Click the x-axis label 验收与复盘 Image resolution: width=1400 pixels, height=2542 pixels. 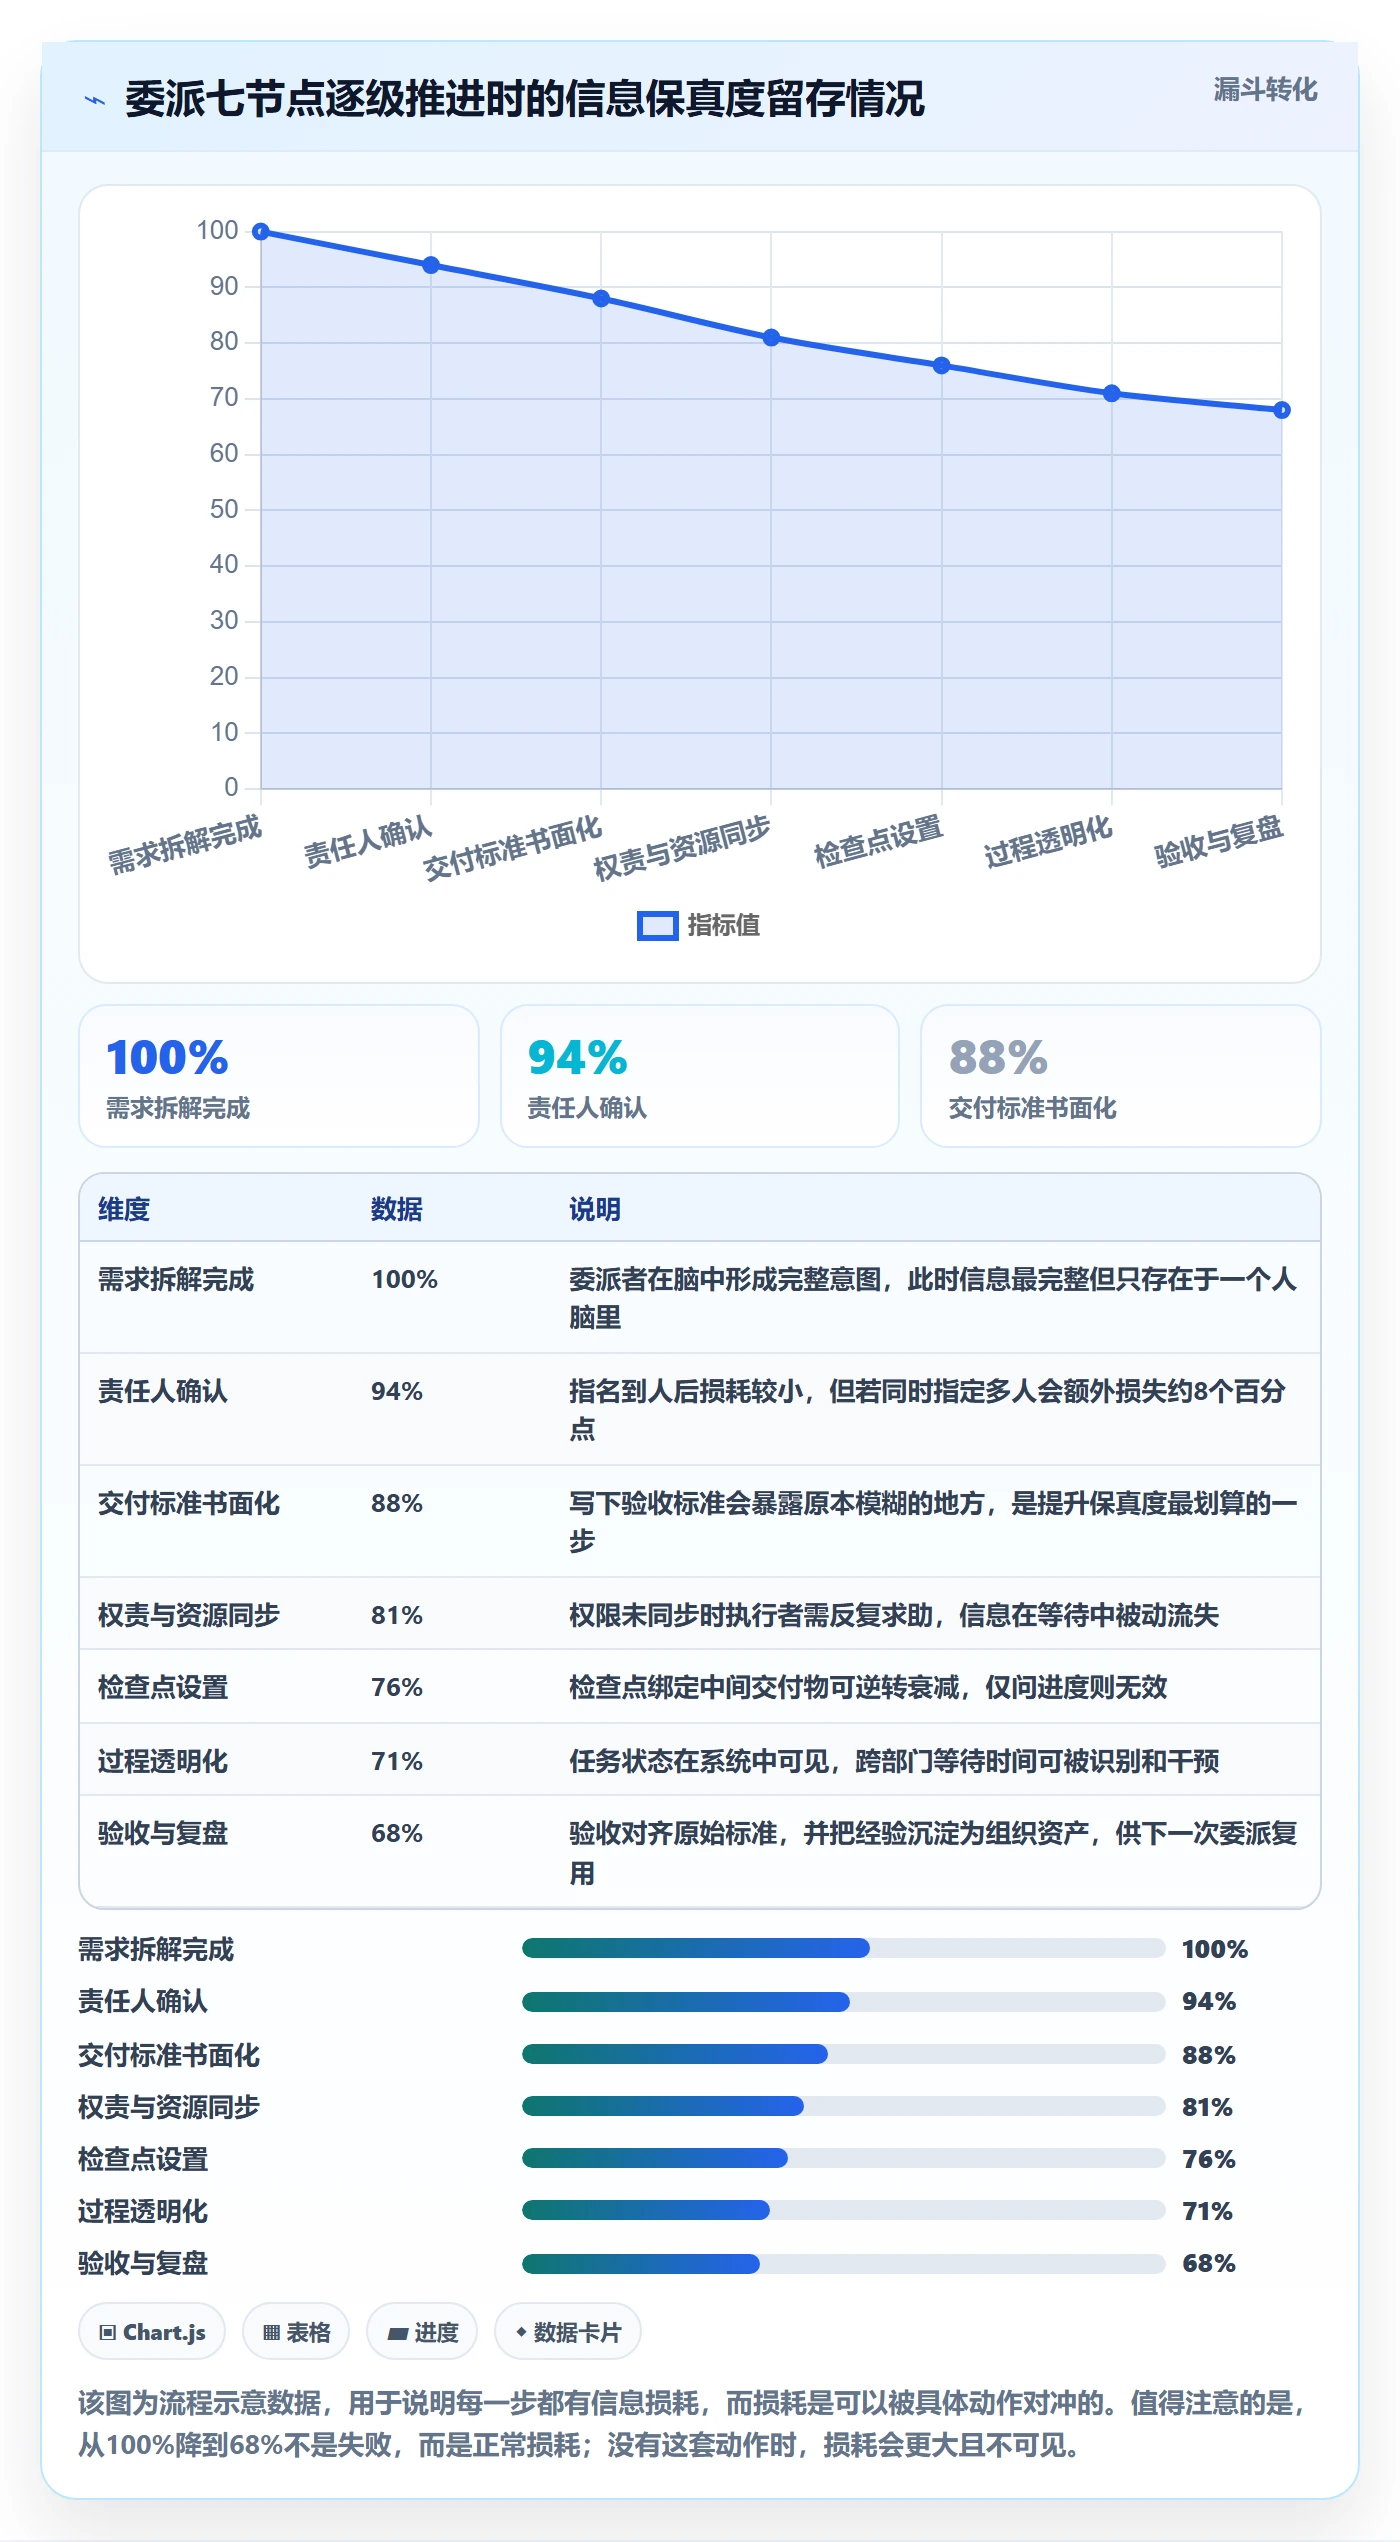tap(1219, 842)
